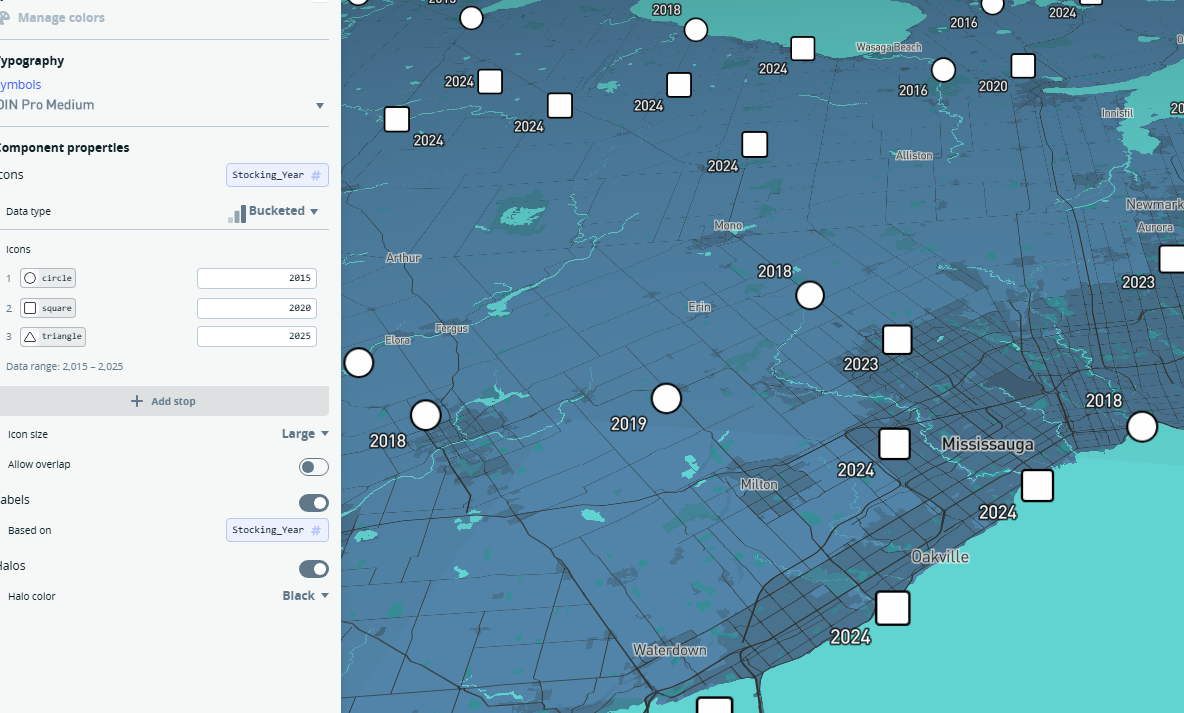
Task: Disable the Labels toggle
Action: point(313,503)
